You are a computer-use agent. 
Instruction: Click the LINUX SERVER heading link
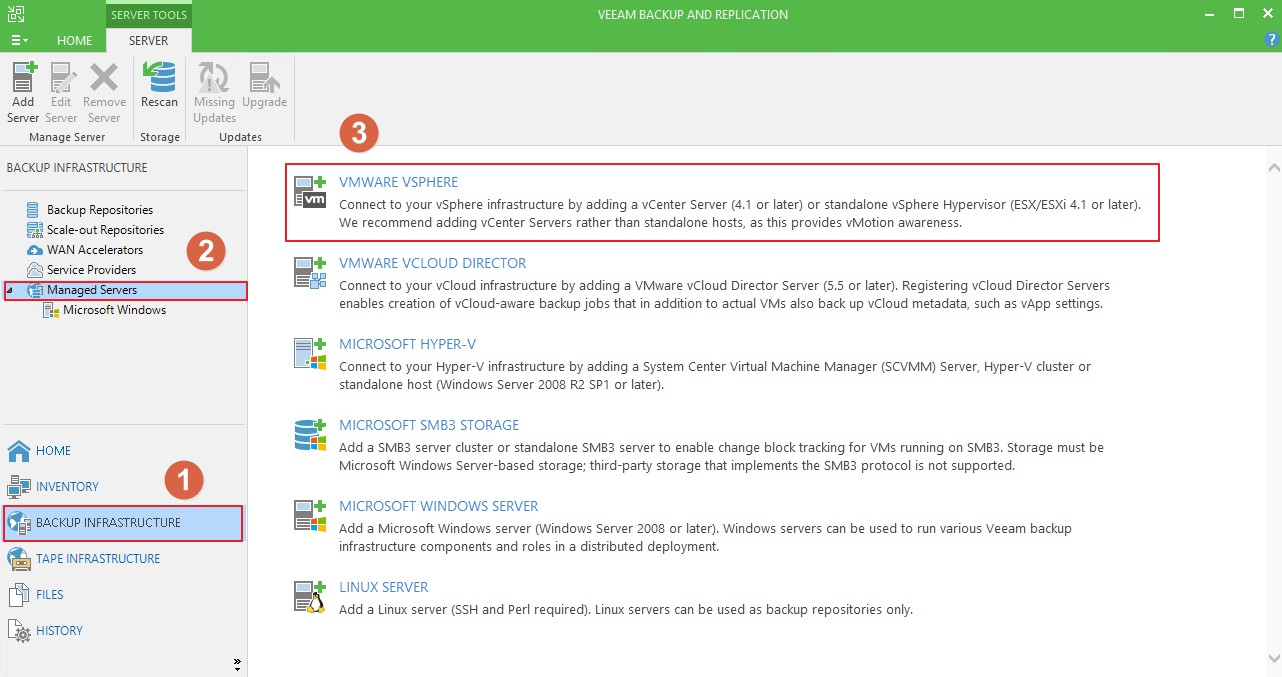pyautogui.click(x=383, y=587)
